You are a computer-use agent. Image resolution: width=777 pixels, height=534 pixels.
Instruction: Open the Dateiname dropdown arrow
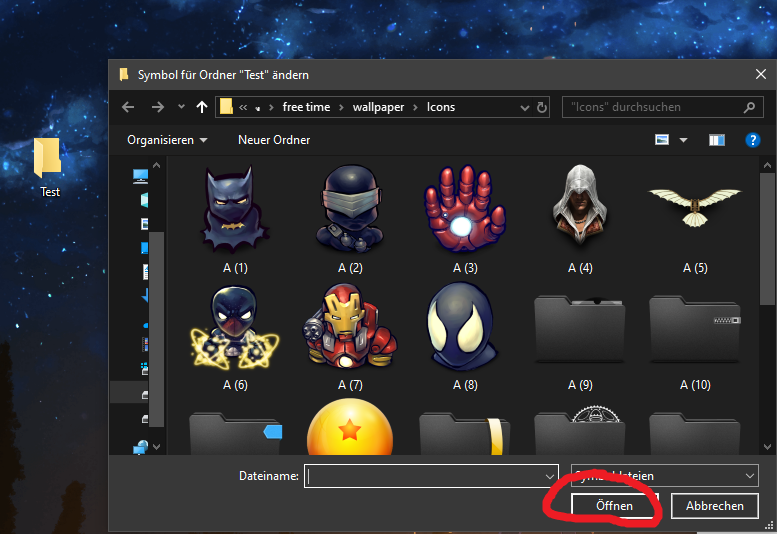[x=550, y=476]
